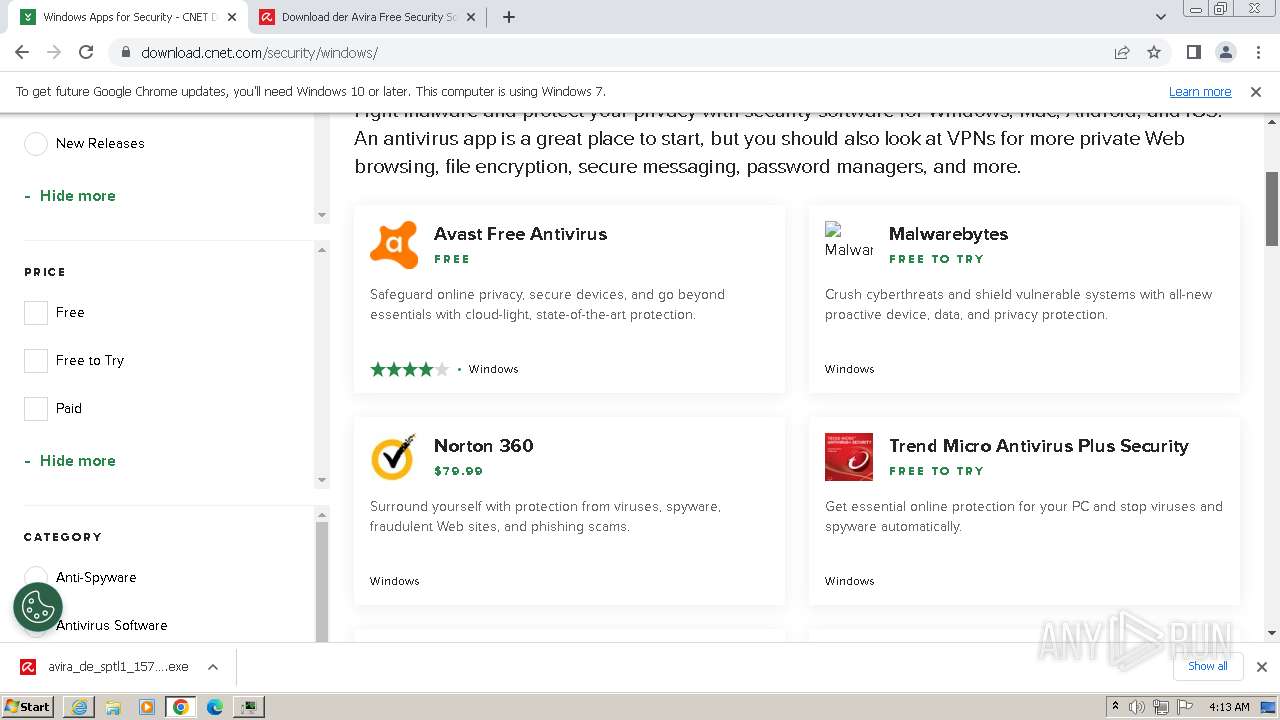Click the Learn more link
1280x720 pixels.
[x=1200, y=92]
